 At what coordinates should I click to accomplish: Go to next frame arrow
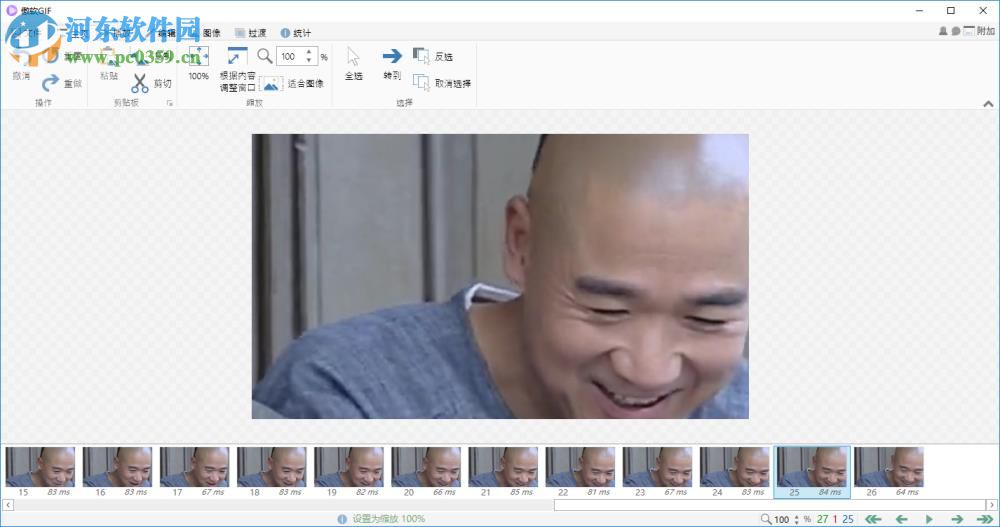pos(957,519)
